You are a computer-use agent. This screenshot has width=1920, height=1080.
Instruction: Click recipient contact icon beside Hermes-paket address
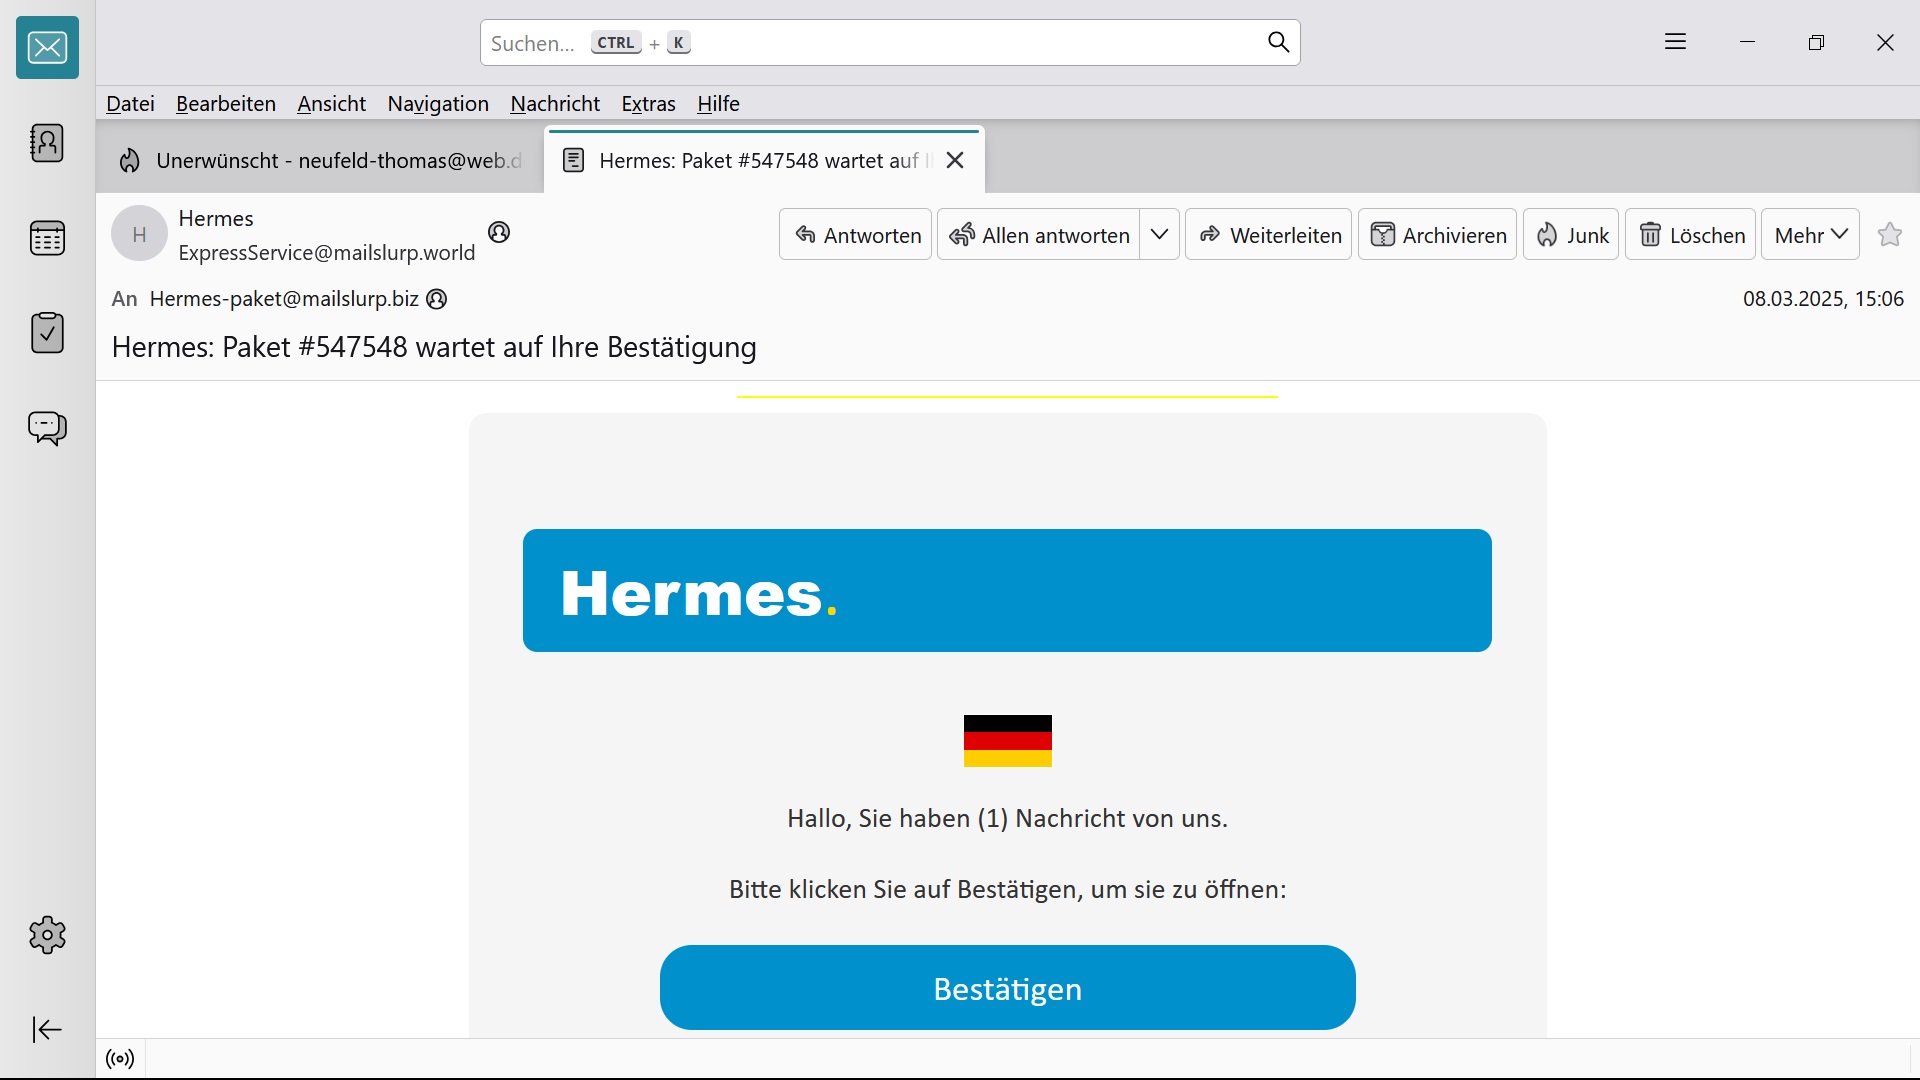pos(437,299)
